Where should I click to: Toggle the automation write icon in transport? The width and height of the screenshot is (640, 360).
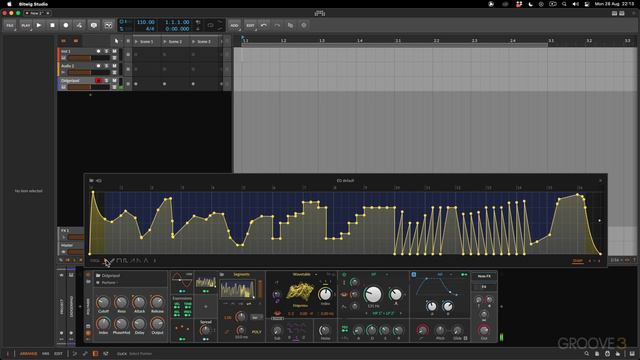(80, 25)
